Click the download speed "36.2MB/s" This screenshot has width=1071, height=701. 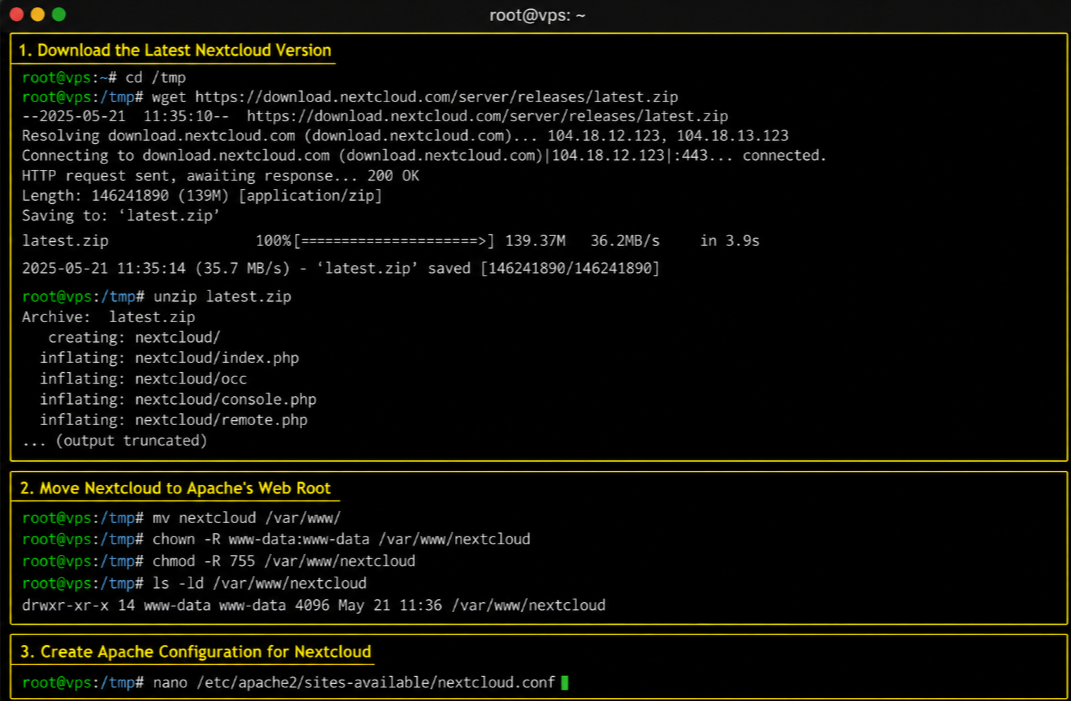coord(625,240)
